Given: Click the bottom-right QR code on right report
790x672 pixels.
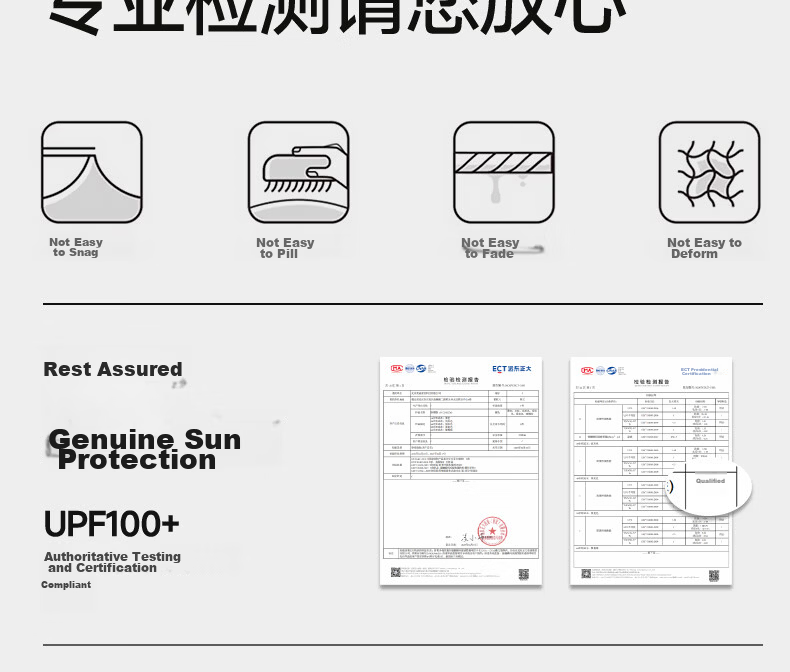Looking at the screenshot, I should pos(714,576).
